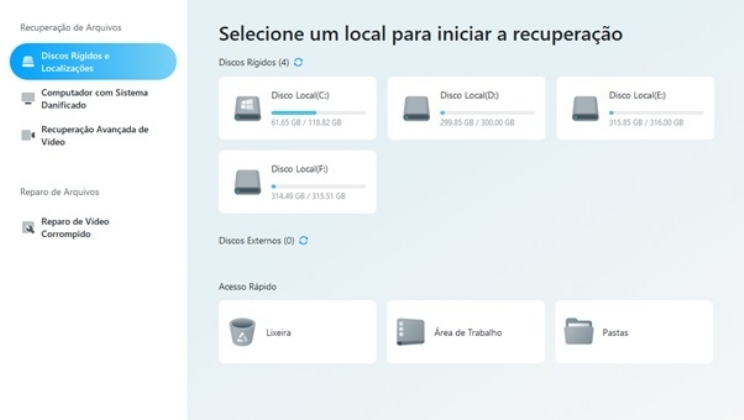Click the Discos Rígidos (4) heading
Viewport: 744px width, 420px height.
pyautogui.click(x=253, y=63)
